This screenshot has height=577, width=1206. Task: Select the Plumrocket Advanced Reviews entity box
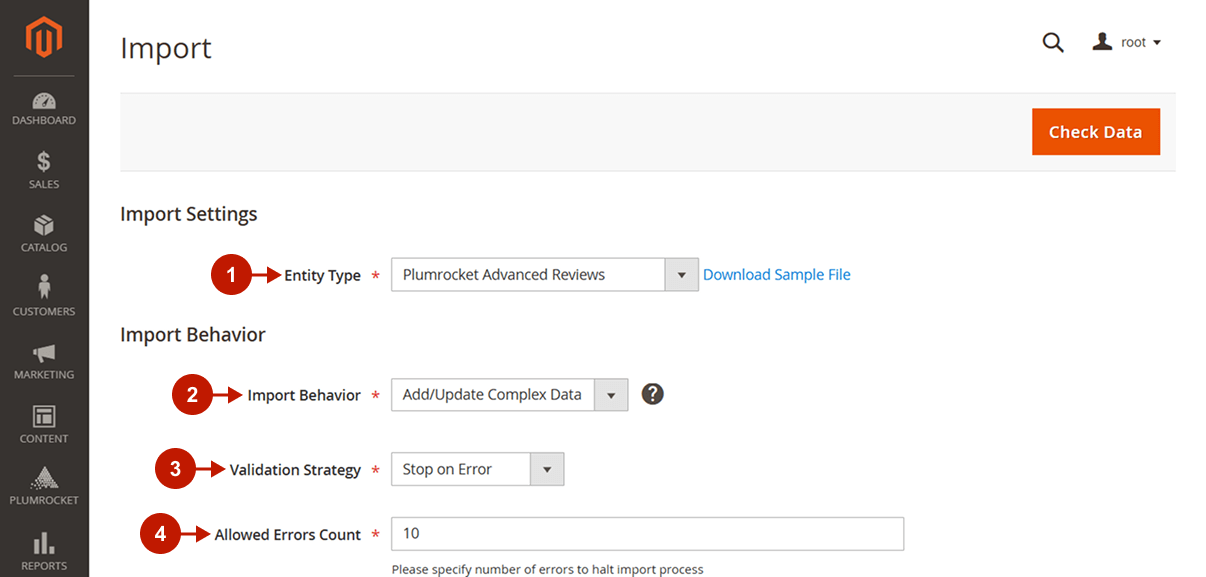[528, 275]
